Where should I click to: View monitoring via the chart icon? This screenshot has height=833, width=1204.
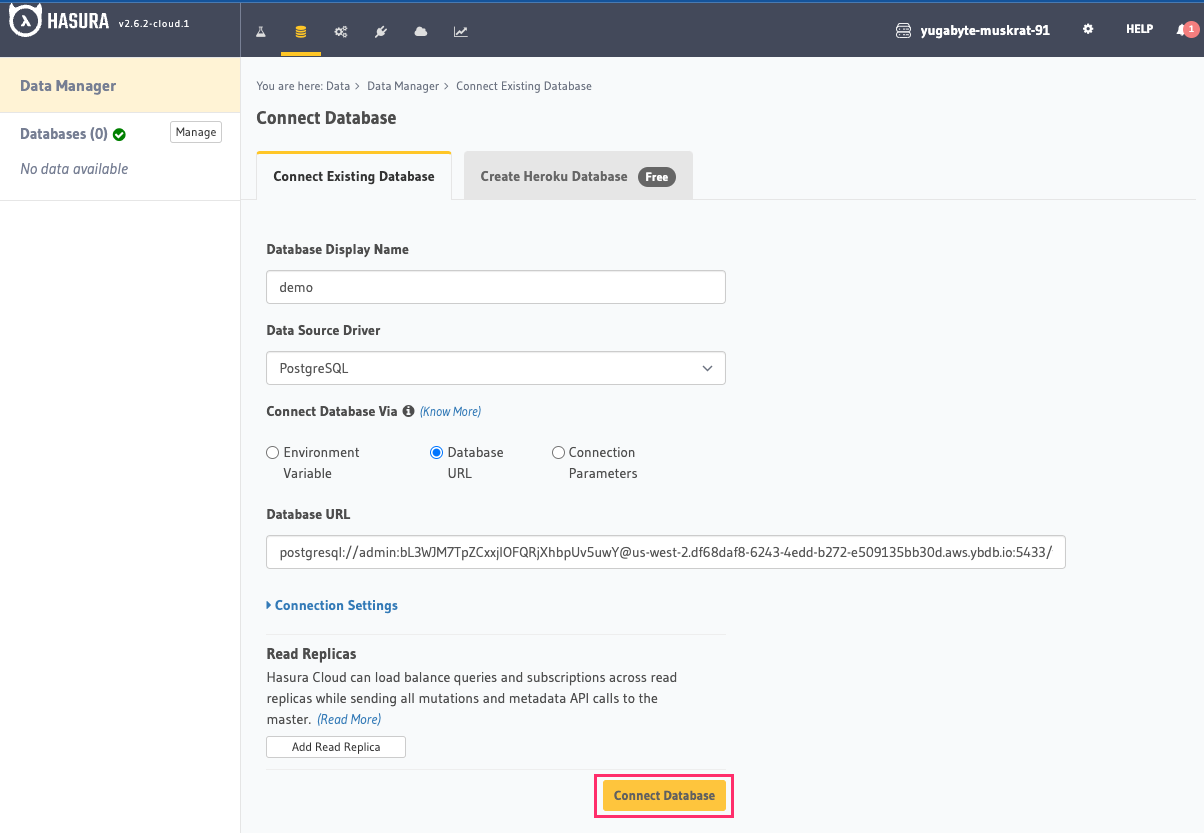[460, 31]
